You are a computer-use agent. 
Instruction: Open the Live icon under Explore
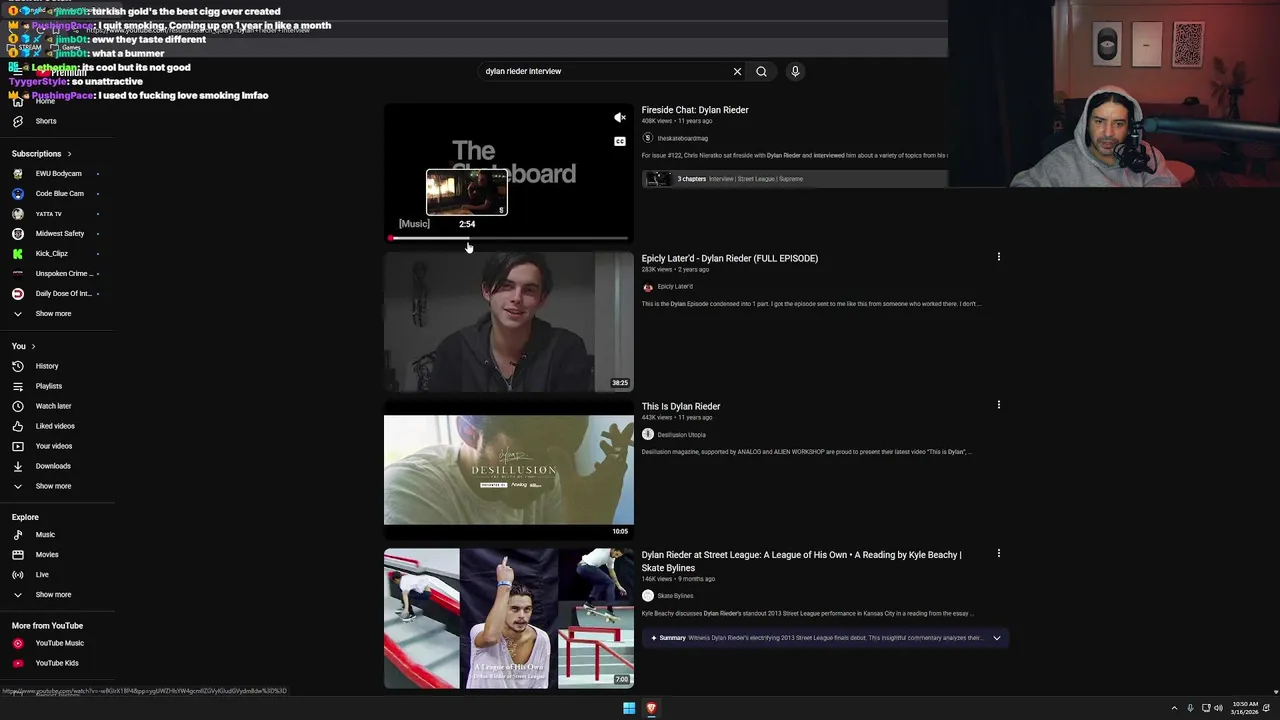coord(17,575)
